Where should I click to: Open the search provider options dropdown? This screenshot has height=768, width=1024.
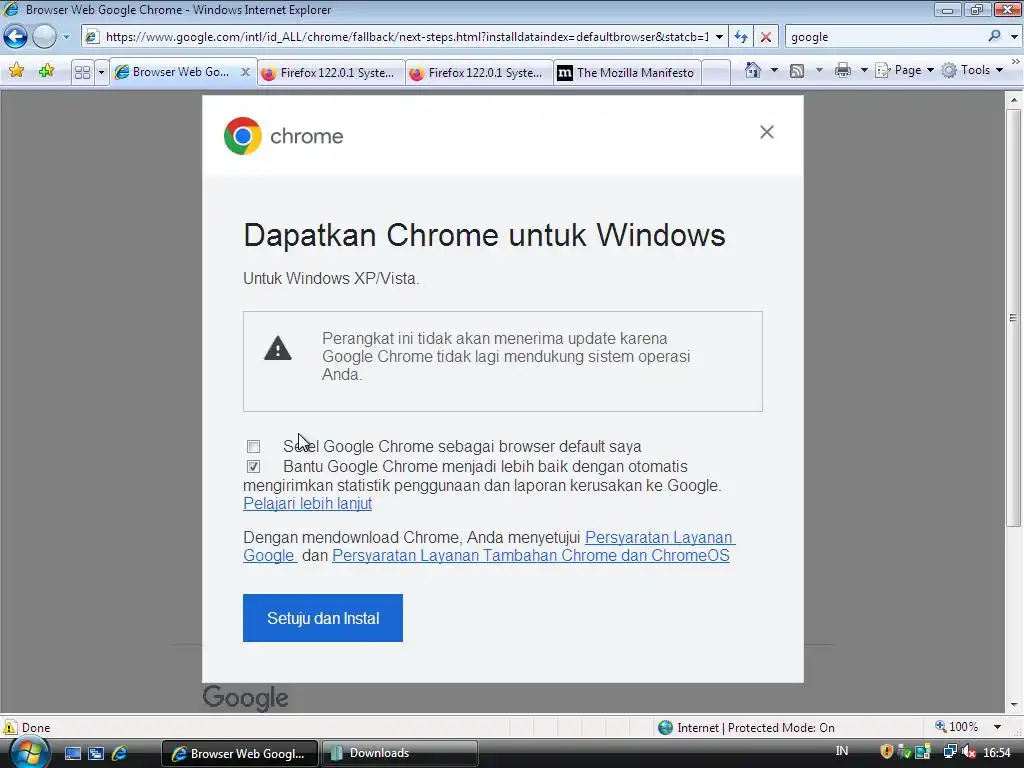click(1014, 37)
